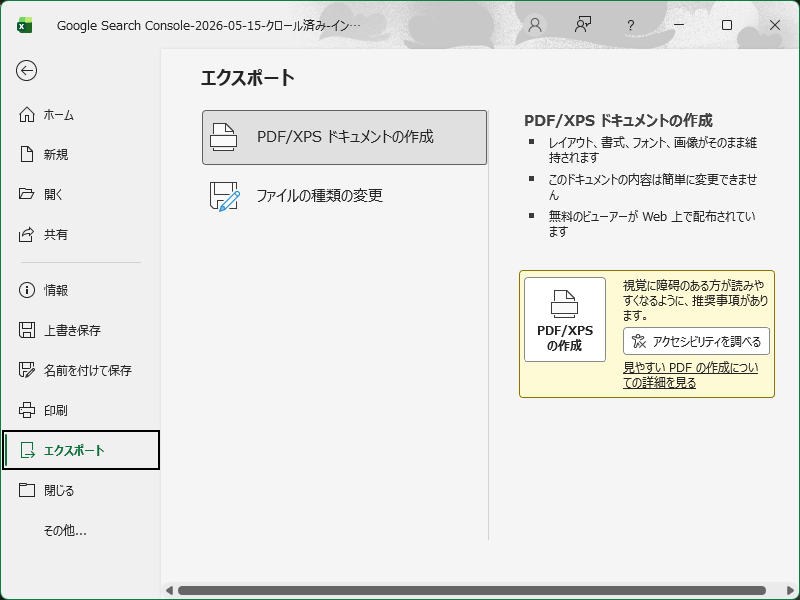
Task: Click the feedback person icon
Action: tap(583, 24)
